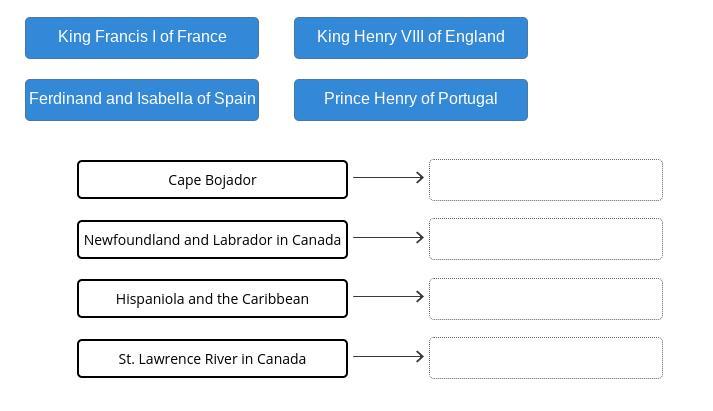
Task: Click the arrow next to Cape Bojador
Action: [388, 177]
